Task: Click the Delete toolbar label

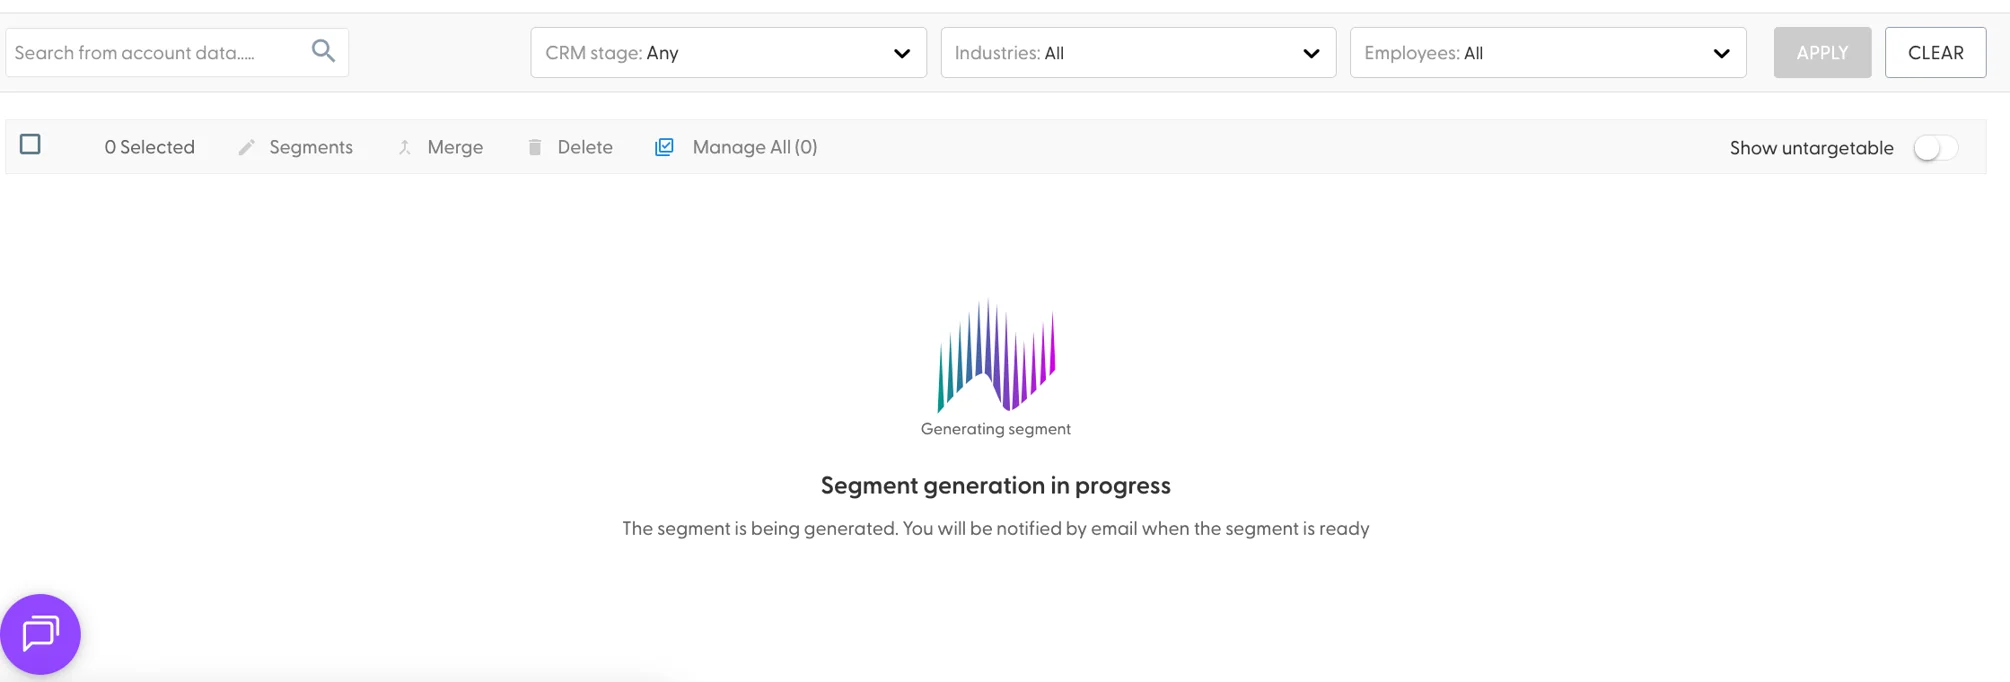Action: [x=585, y=147]
